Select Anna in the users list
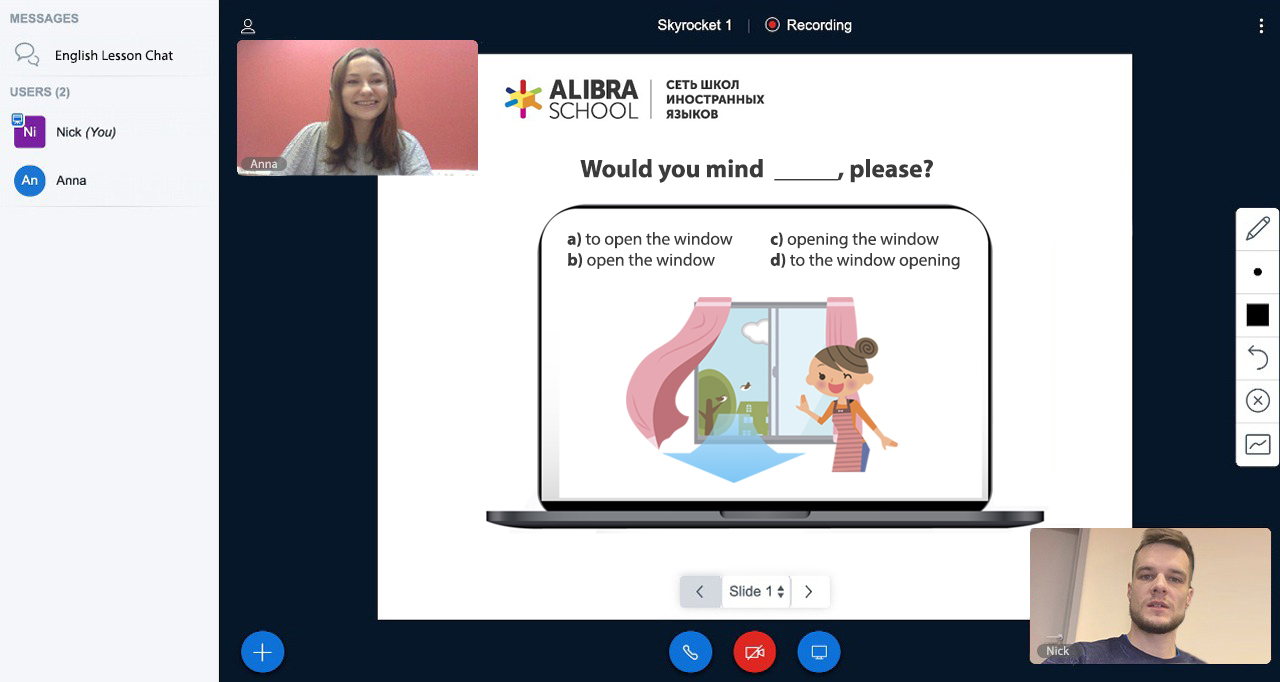The width and height of the screenshot is (1280, 682). [x=70, y=180]
